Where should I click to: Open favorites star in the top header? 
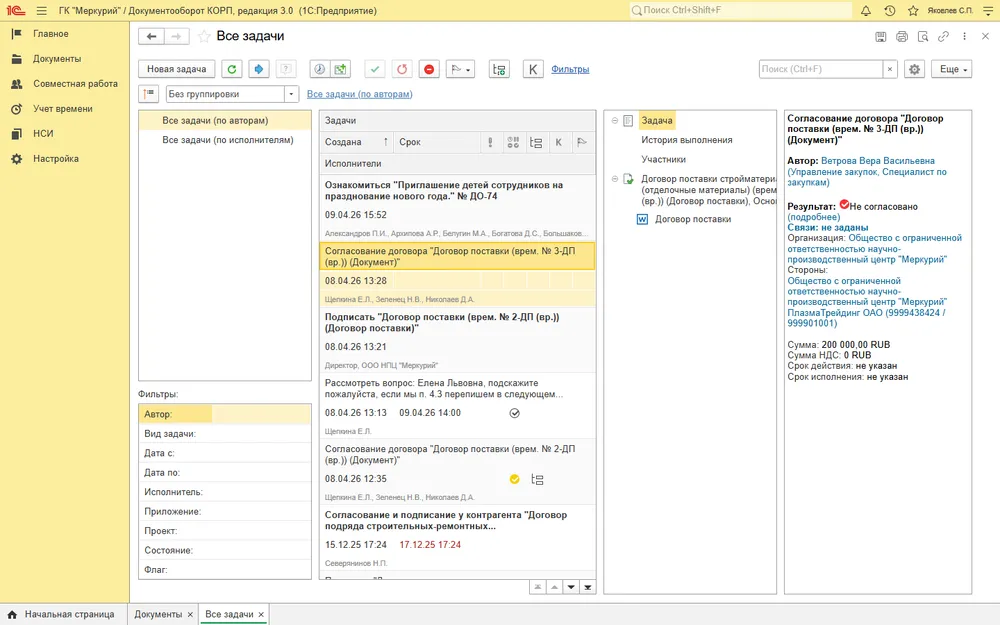point(913,10)
